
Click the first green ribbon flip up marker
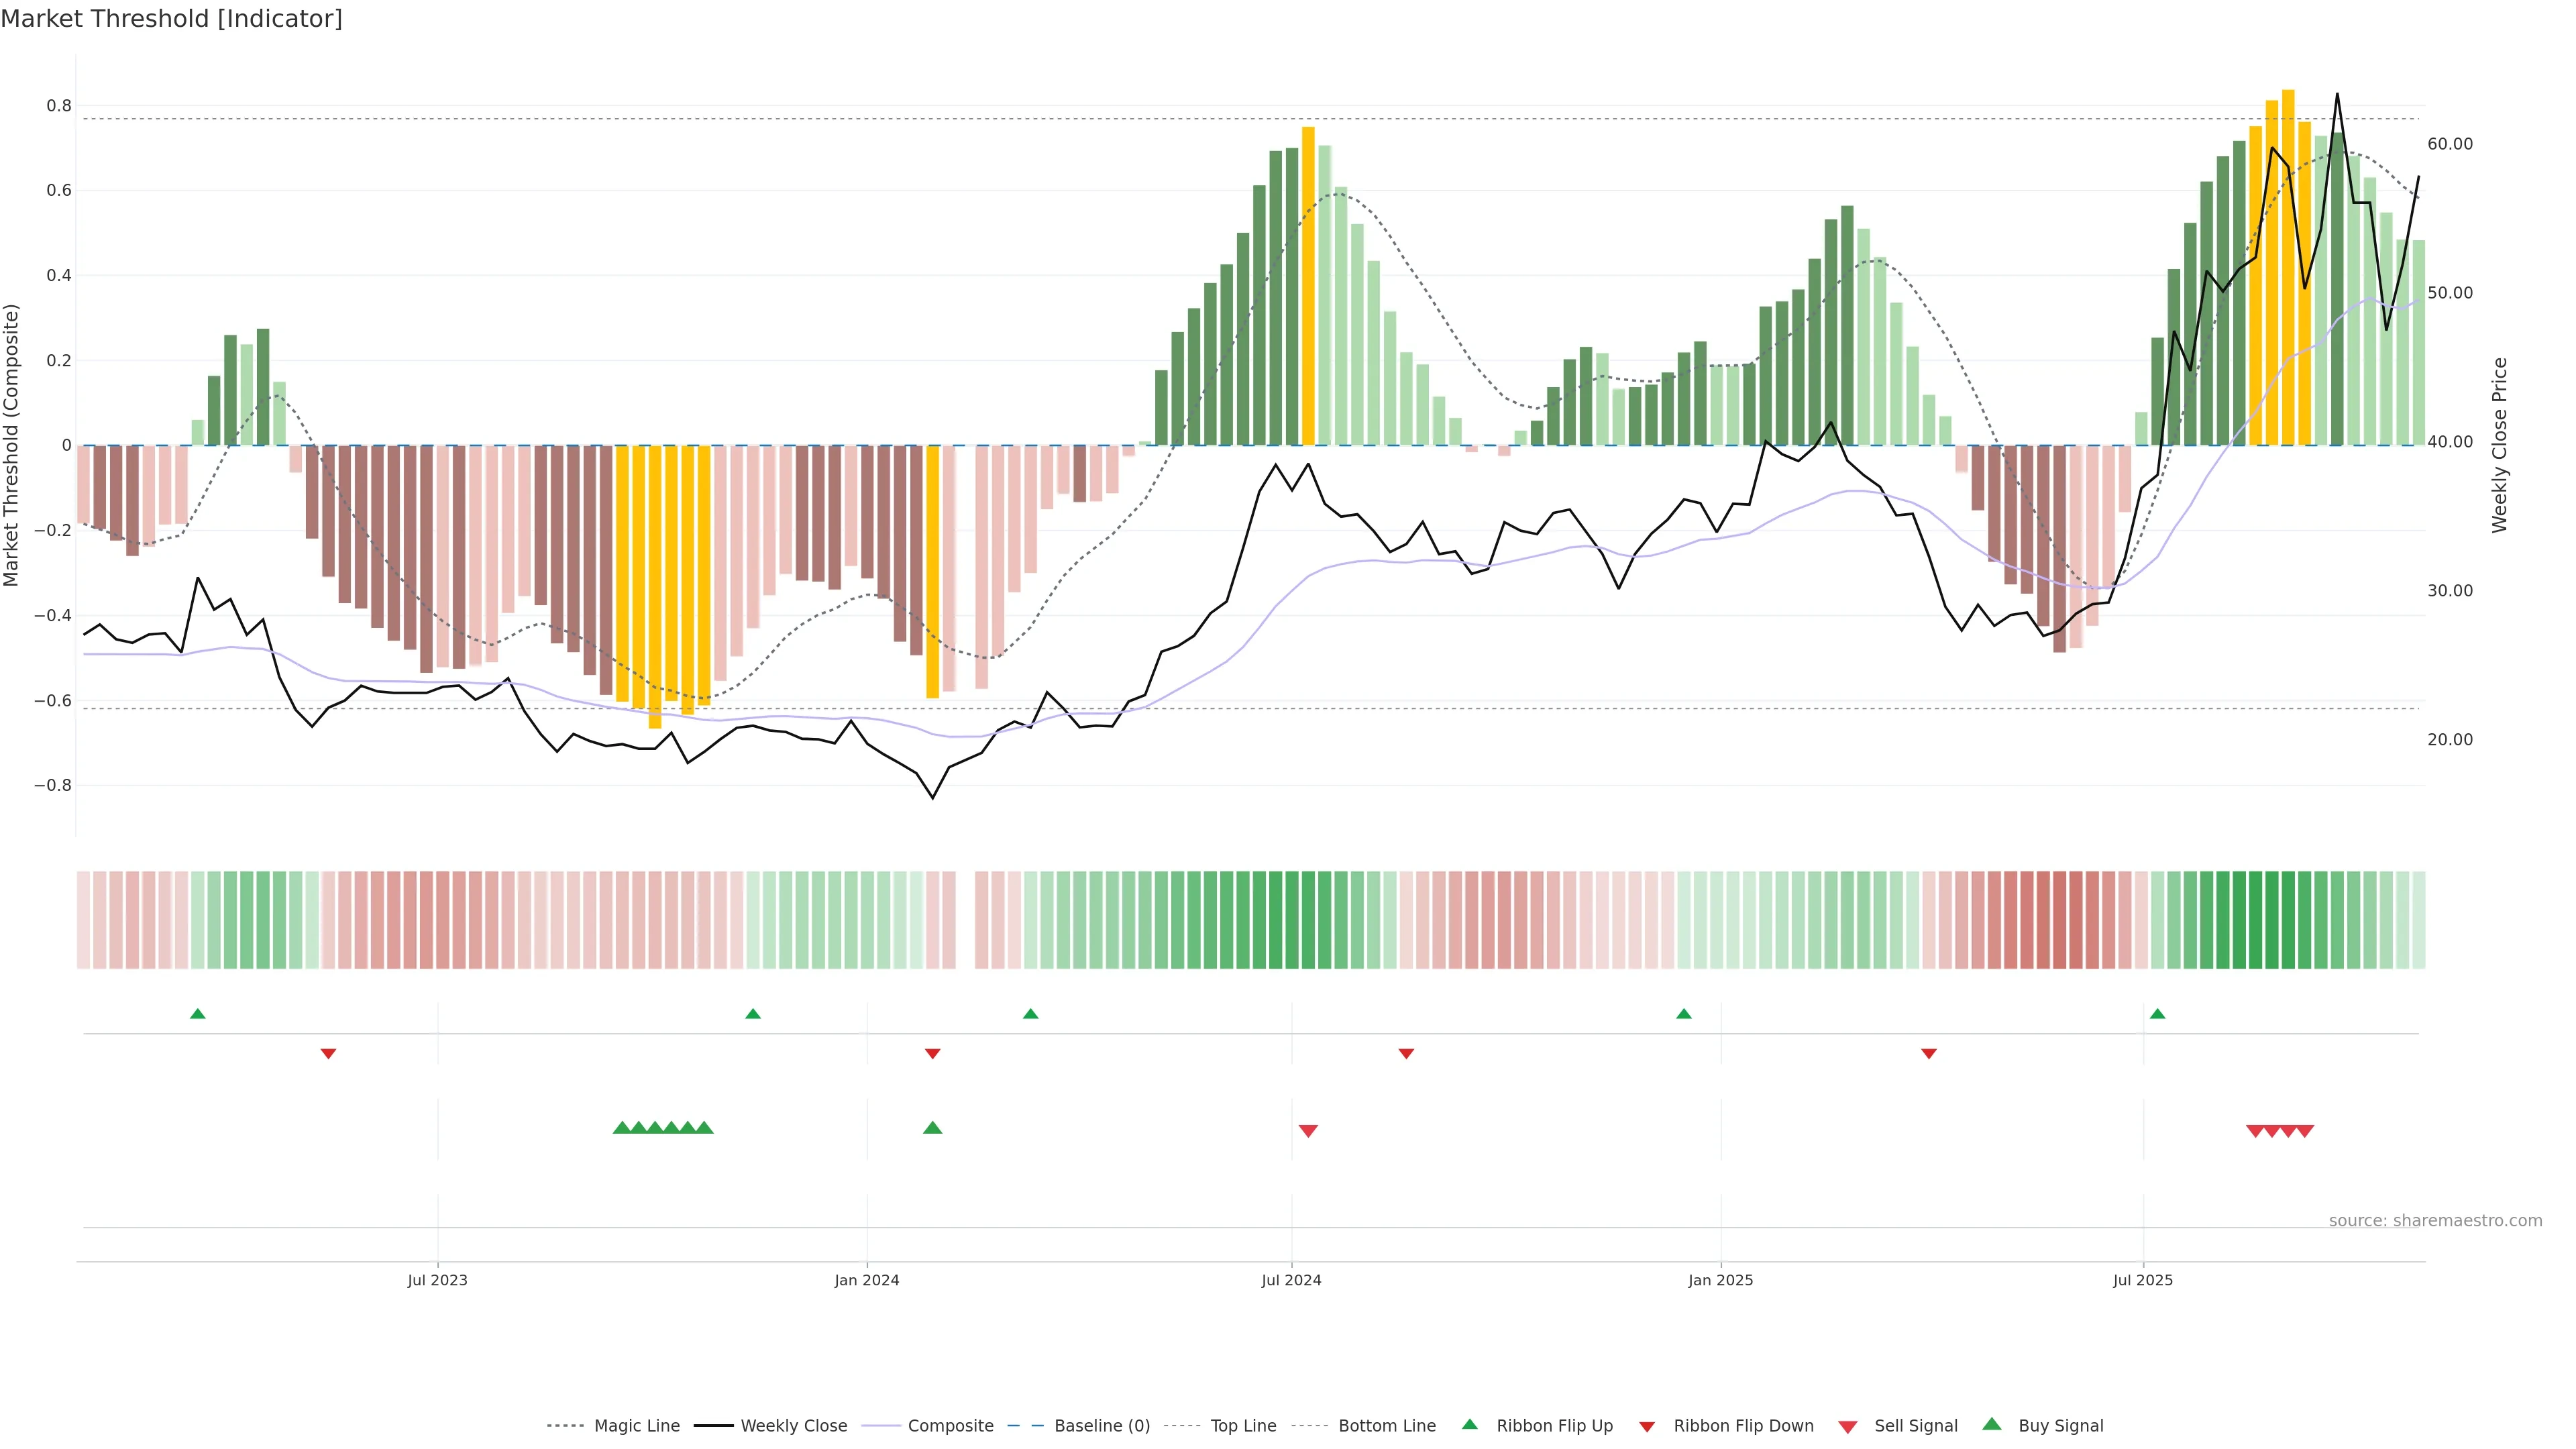[x=198, y=1014]
